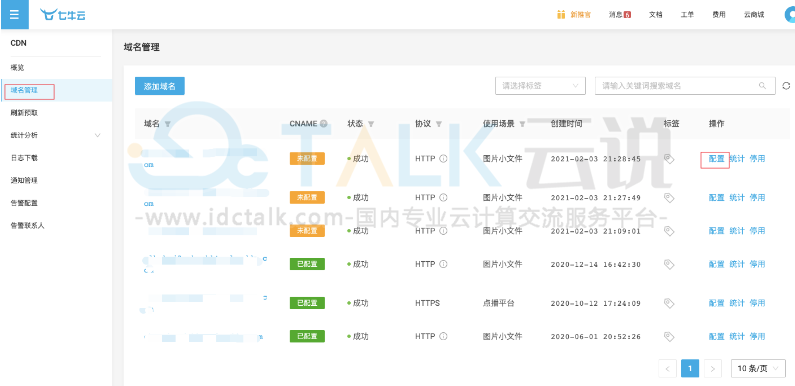Click 配置 for the 2020-12-14 domain
This screenshot has width=795, height=386.
click(x=716, y=264)
